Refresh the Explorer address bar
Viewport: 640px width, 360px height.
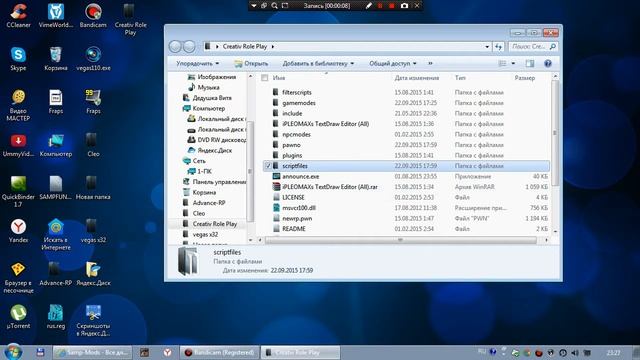tap(498, 47)
